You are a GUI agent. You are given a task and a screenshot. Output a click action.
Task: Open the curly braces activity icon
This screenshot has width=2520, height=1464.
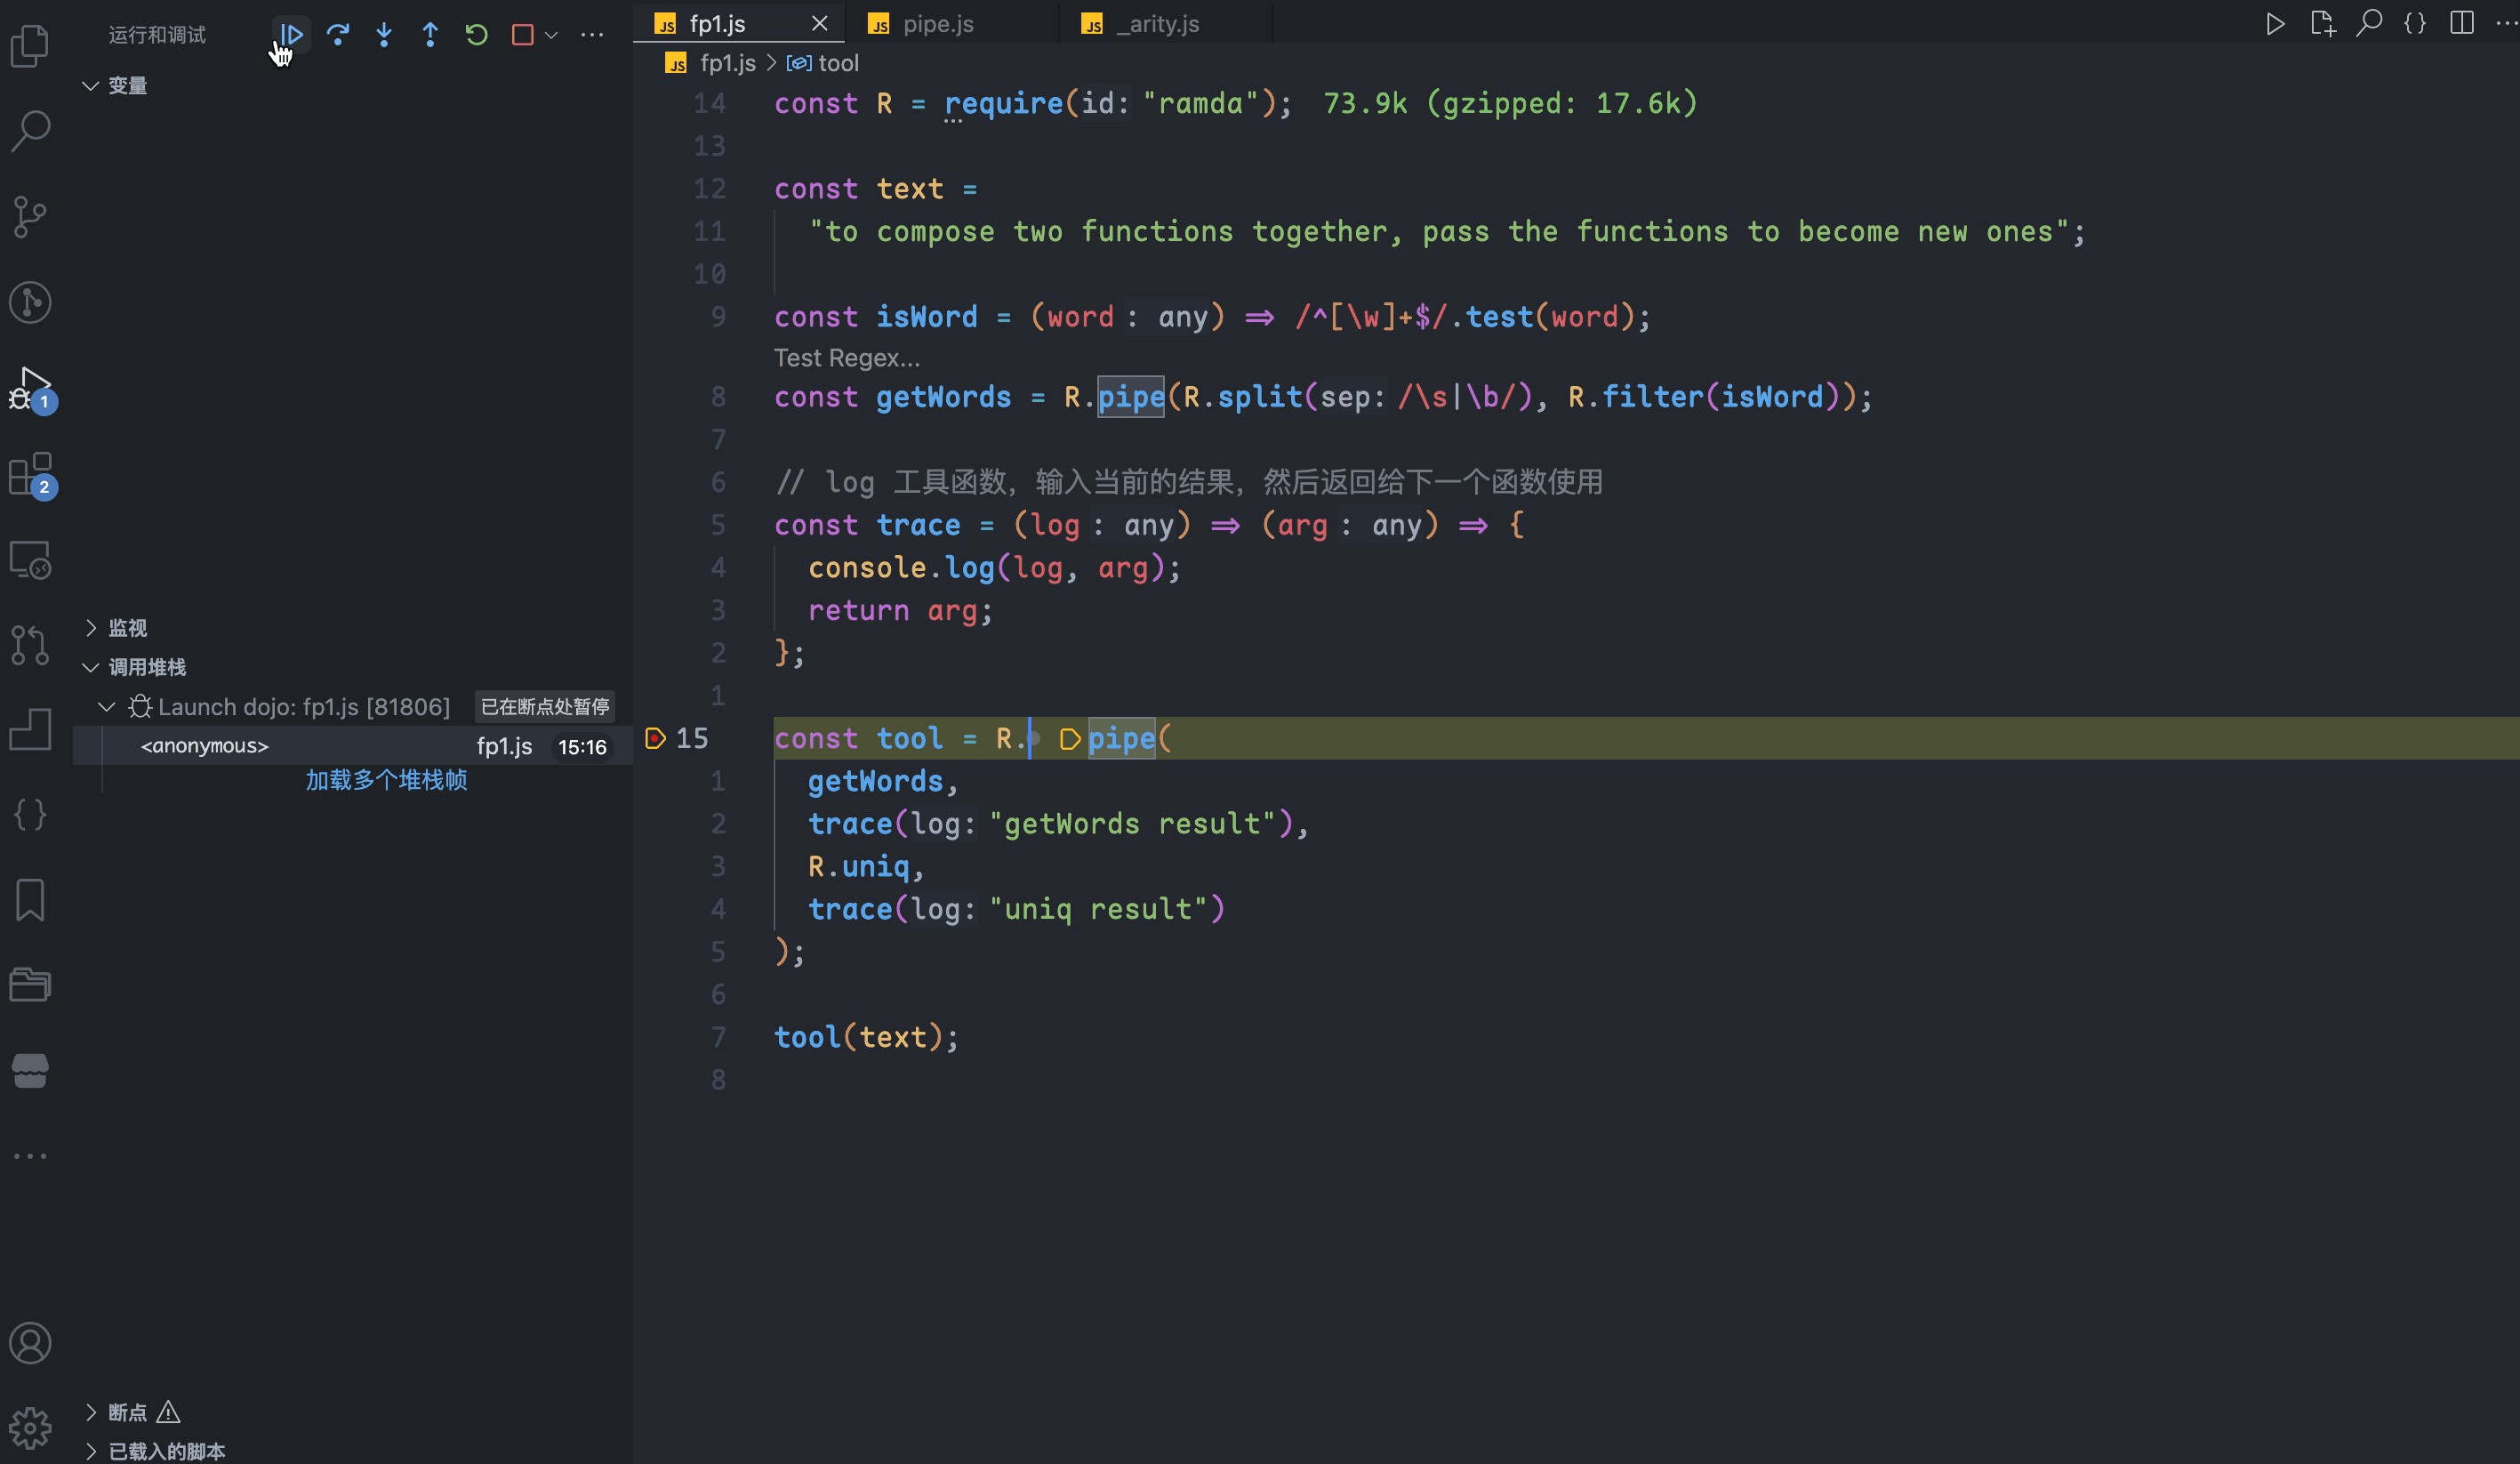tap(30, 814)
